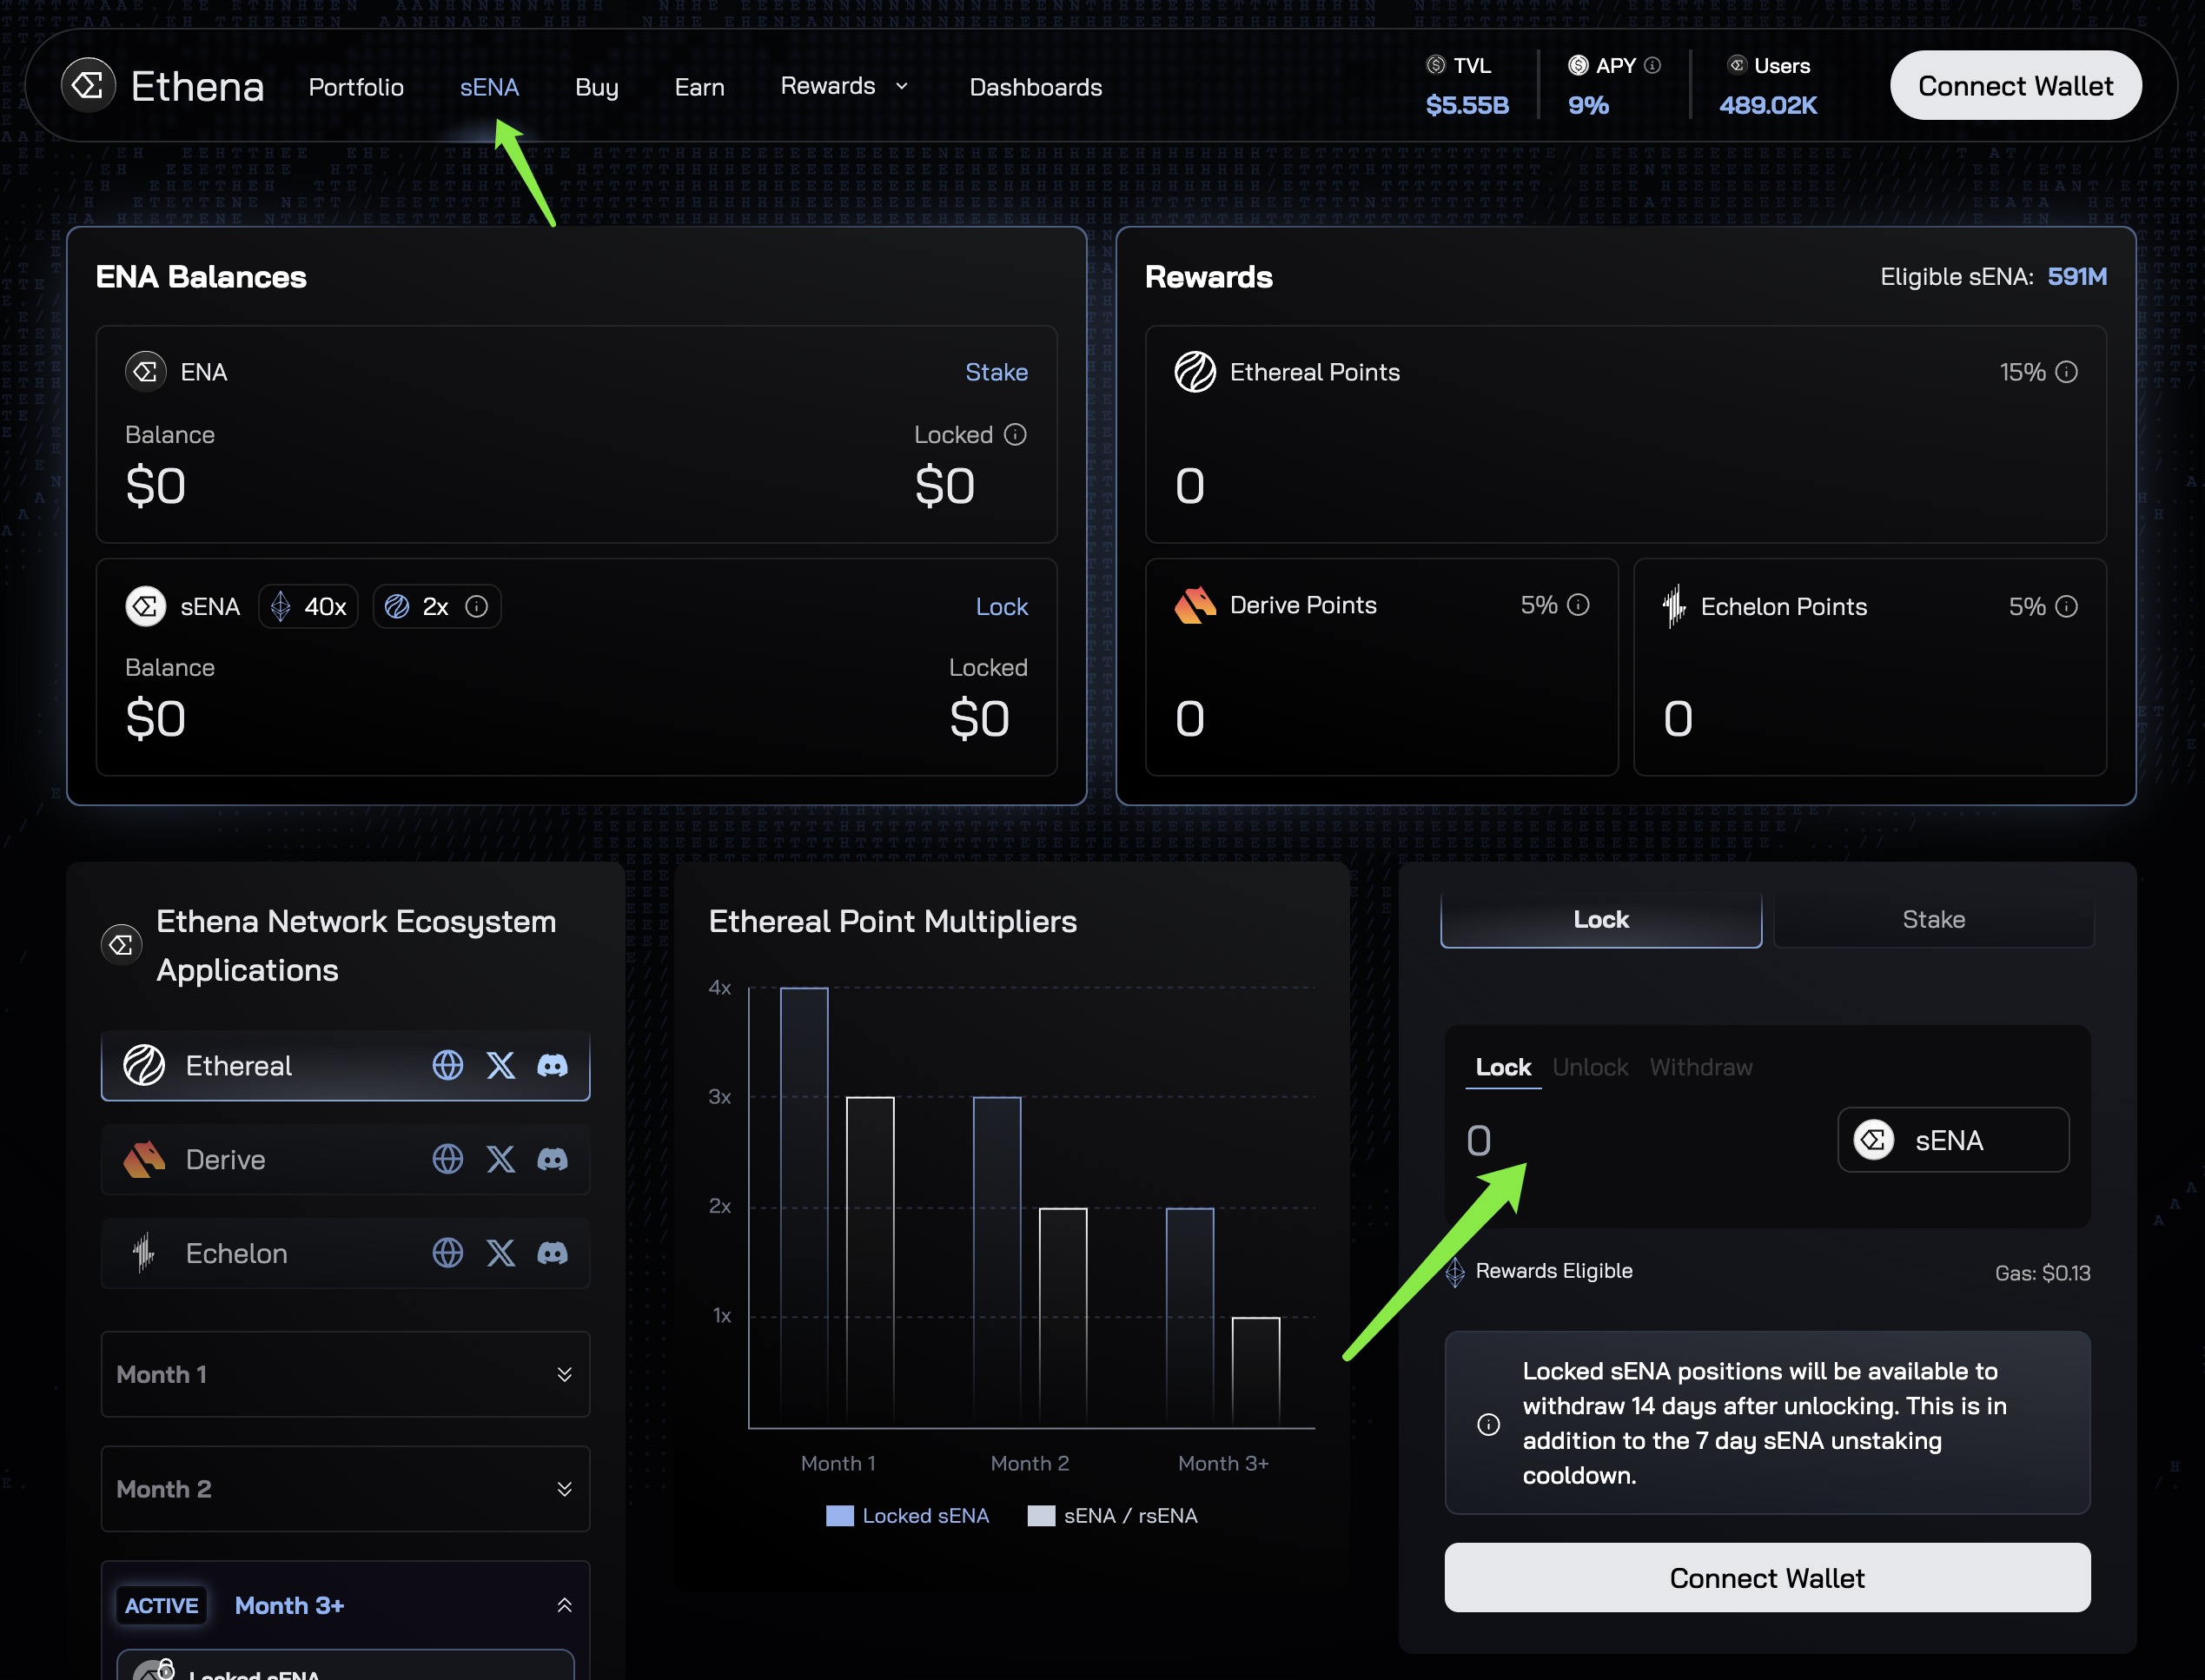Click the Locked sENA legend swatch
2205x1680 pixels.
(840, 1515)
